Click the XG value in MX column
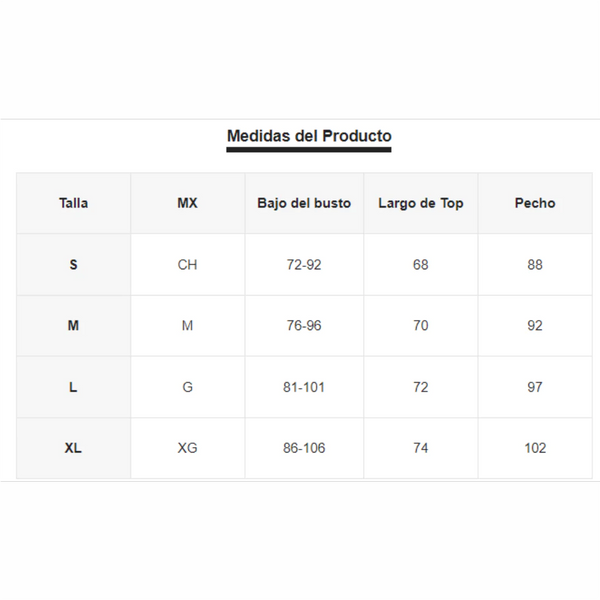This screenshot has height=600, width=600. click(188, 448)
